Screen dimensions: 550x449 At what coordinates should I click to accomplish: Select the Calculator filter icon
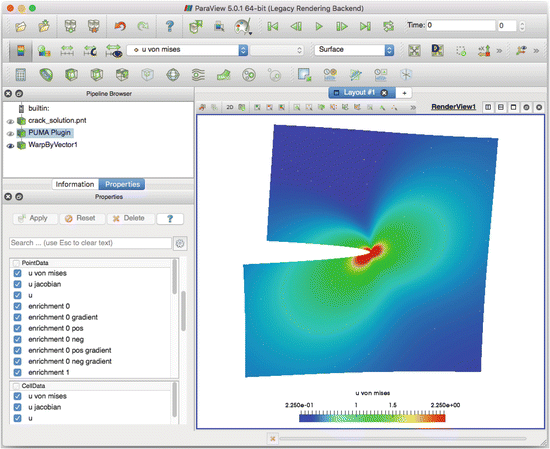[21, 75]
